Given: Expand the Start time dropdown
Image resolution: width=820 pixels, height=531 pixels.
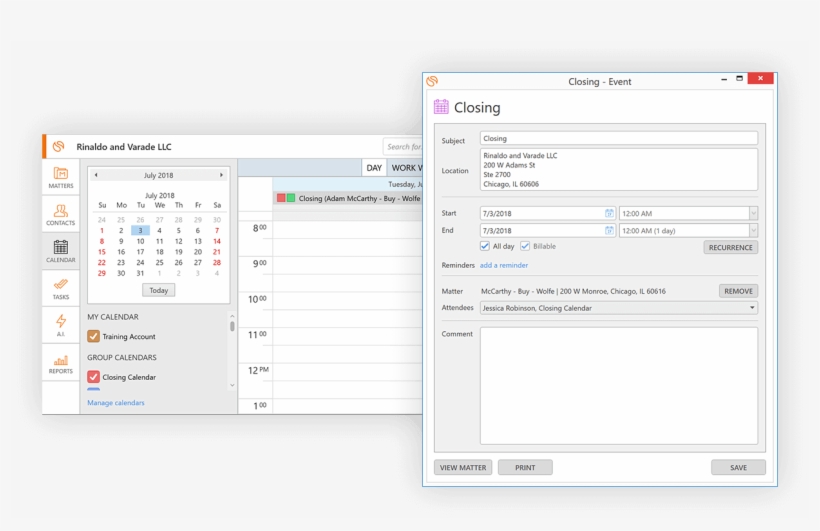Looking at the screenshot, I should click(753, 213).
